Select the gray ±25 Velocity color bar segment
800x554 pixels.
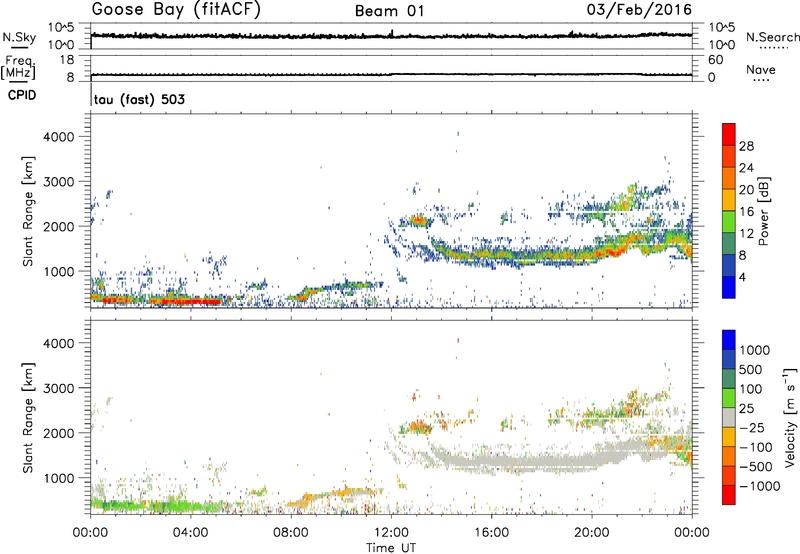pyautogui.click(x=729, y=418)
